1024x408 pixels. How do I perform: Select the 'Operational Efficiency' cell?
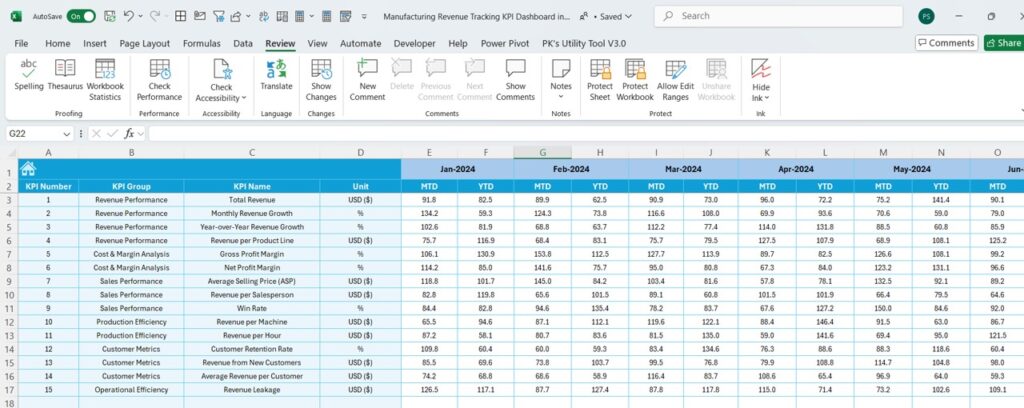pyautogui.click(x=131, y=390)
